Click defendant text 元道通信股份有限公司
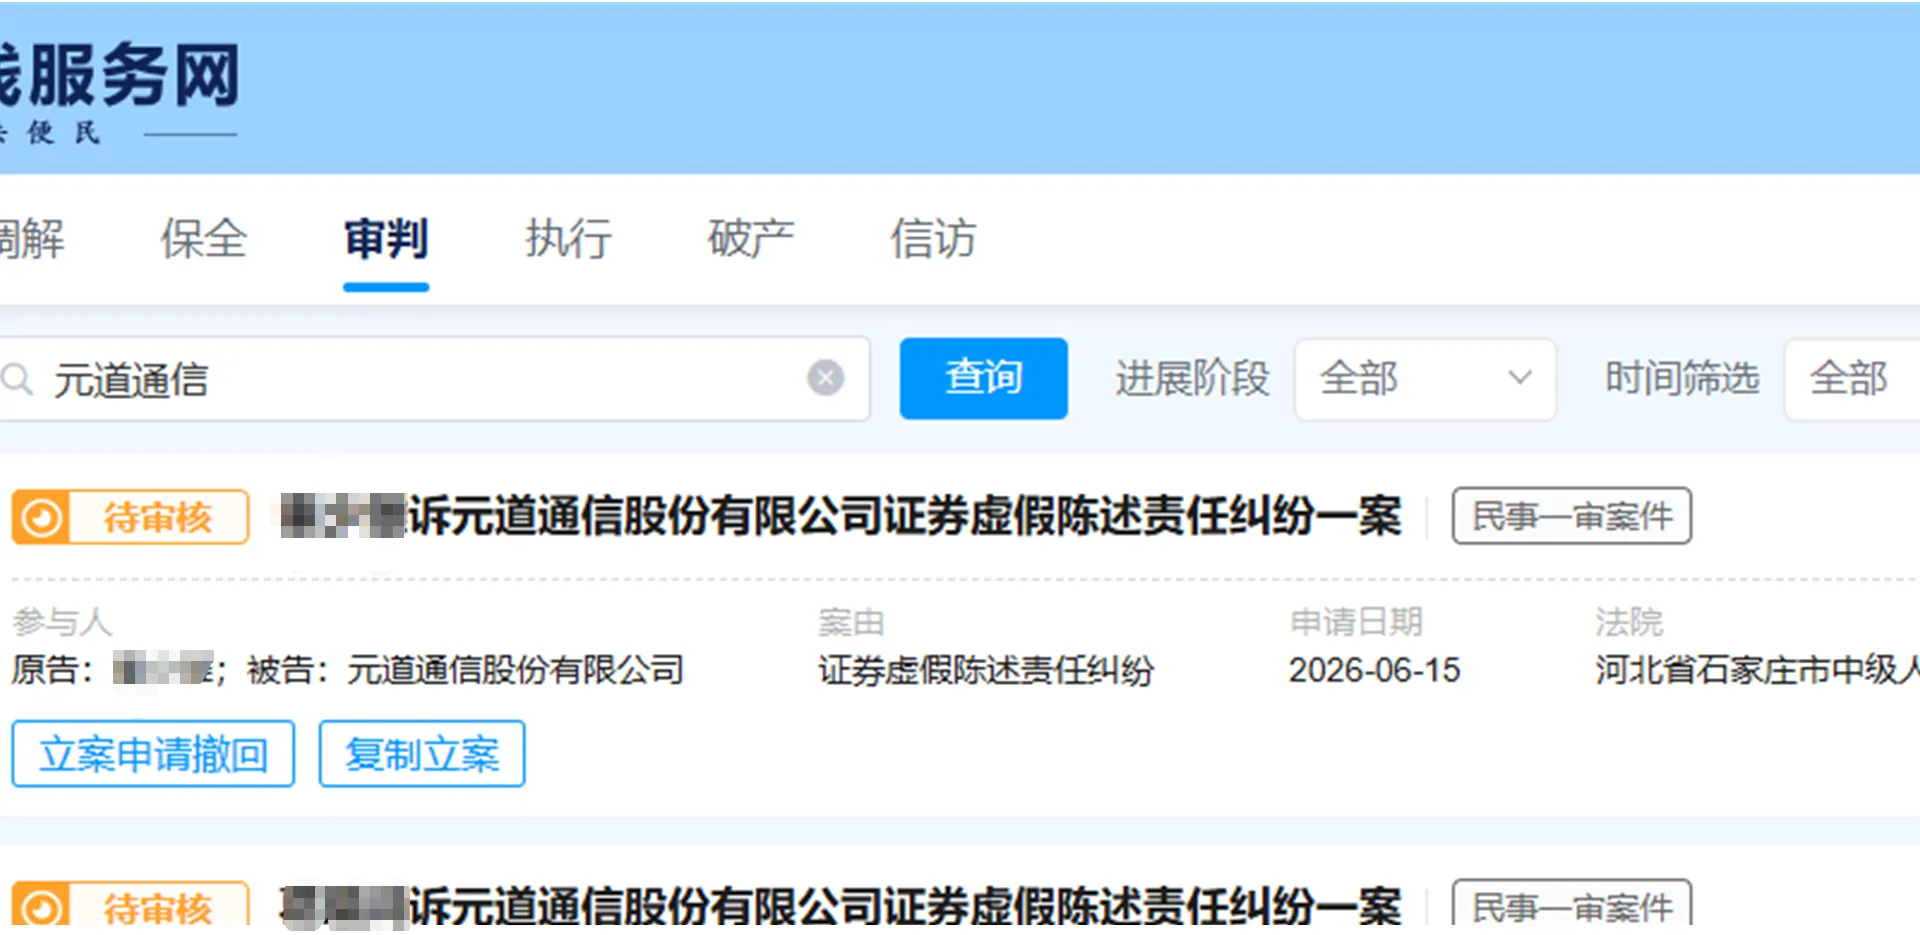 pos(516,670)
